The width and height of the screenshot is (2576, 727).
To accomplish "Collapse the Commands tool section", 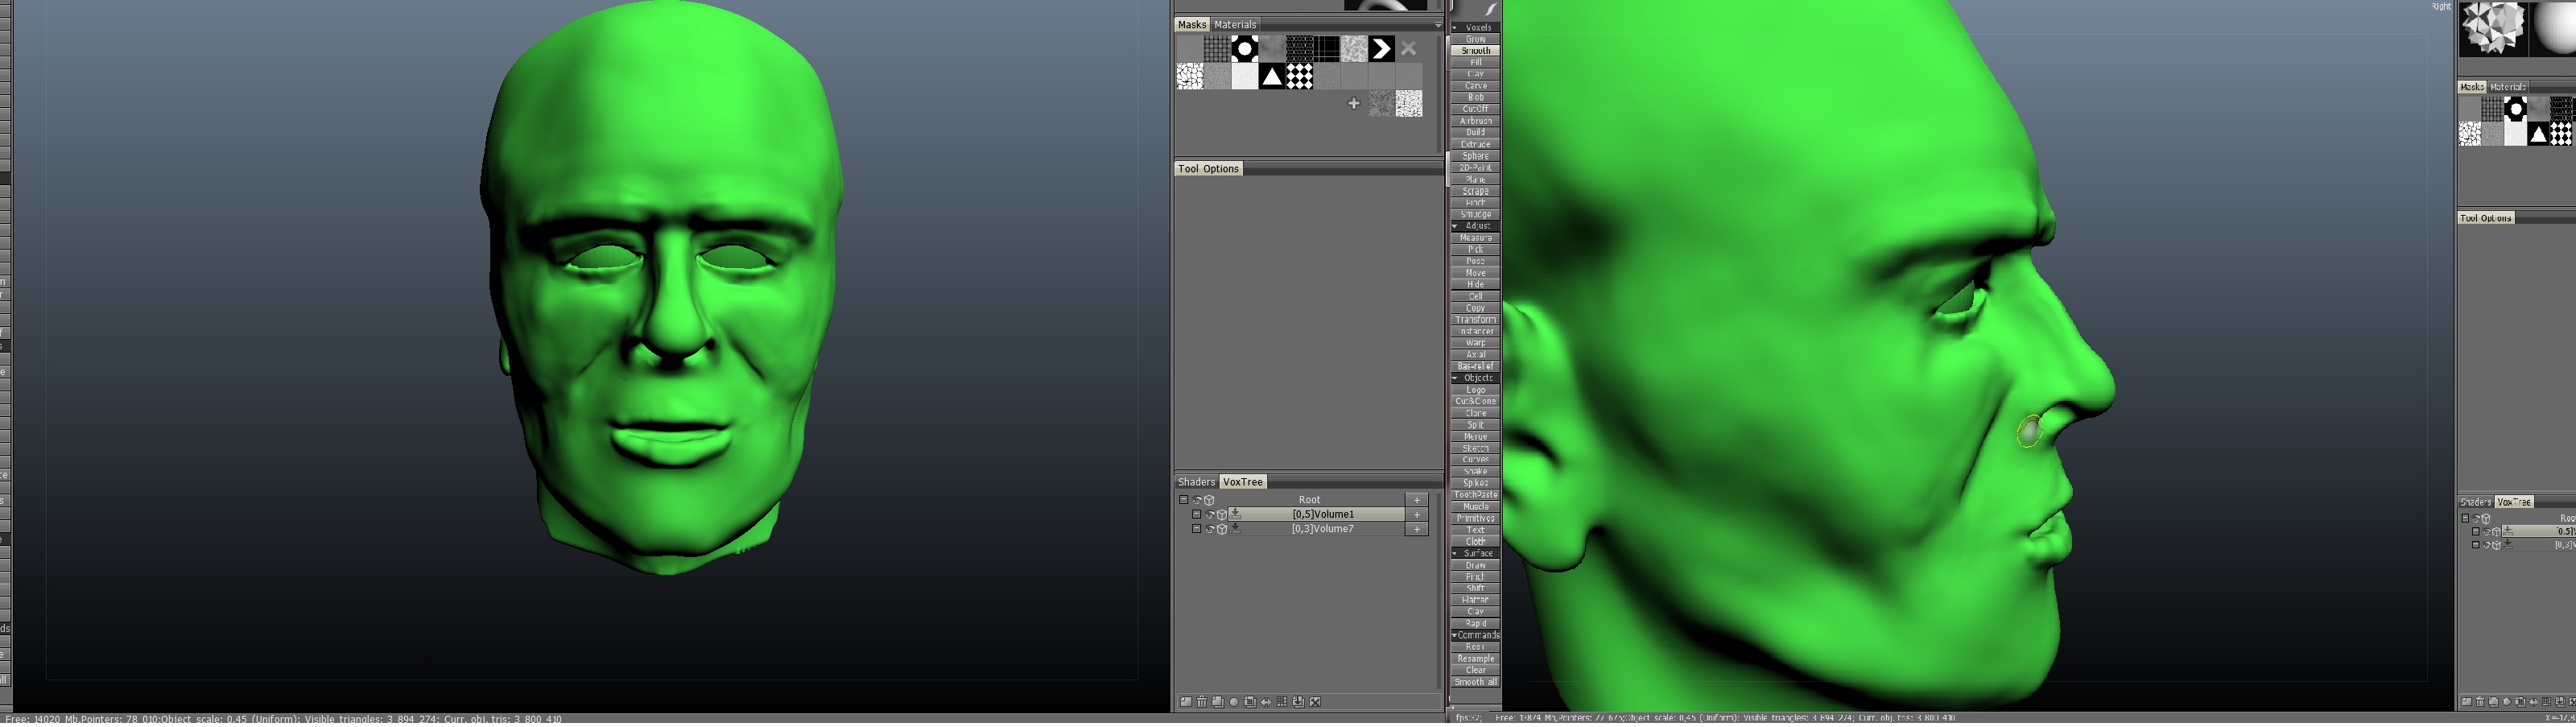I will point(1454,635).
